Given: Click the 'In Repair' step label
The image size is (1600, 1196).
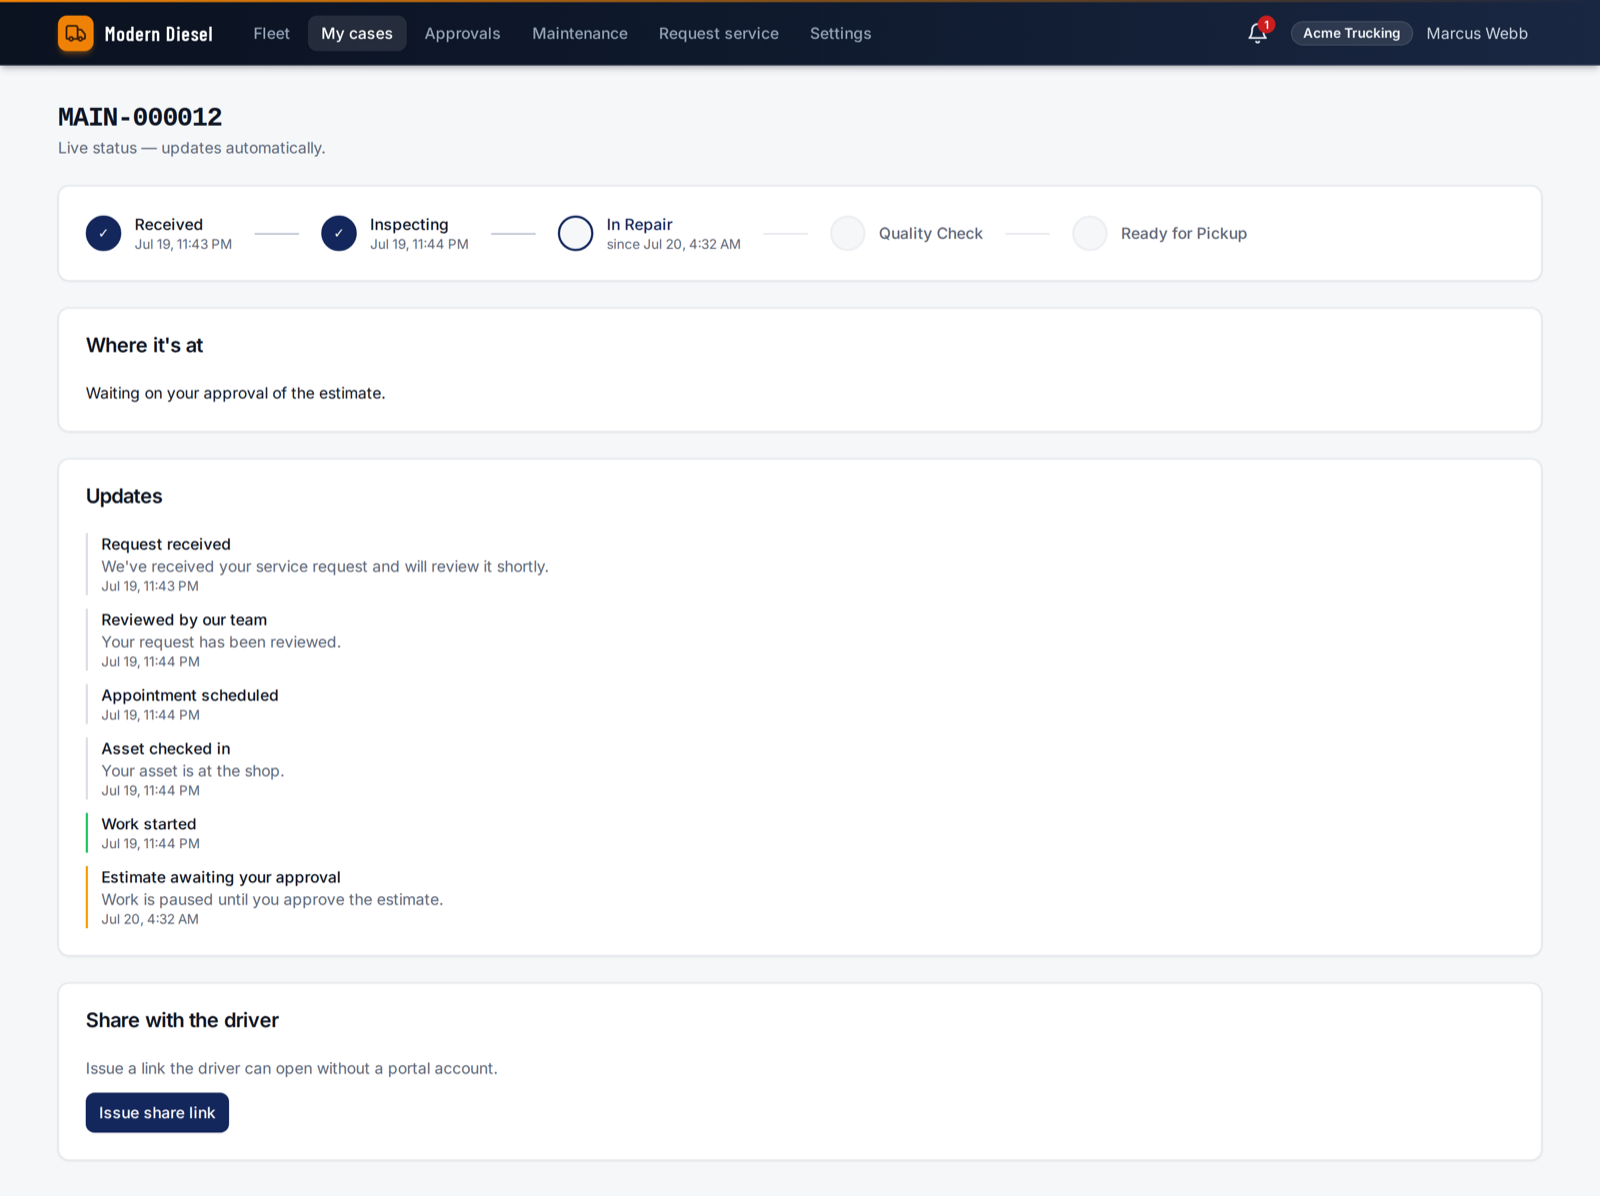Looking at the screenshot, I should 640,224.
